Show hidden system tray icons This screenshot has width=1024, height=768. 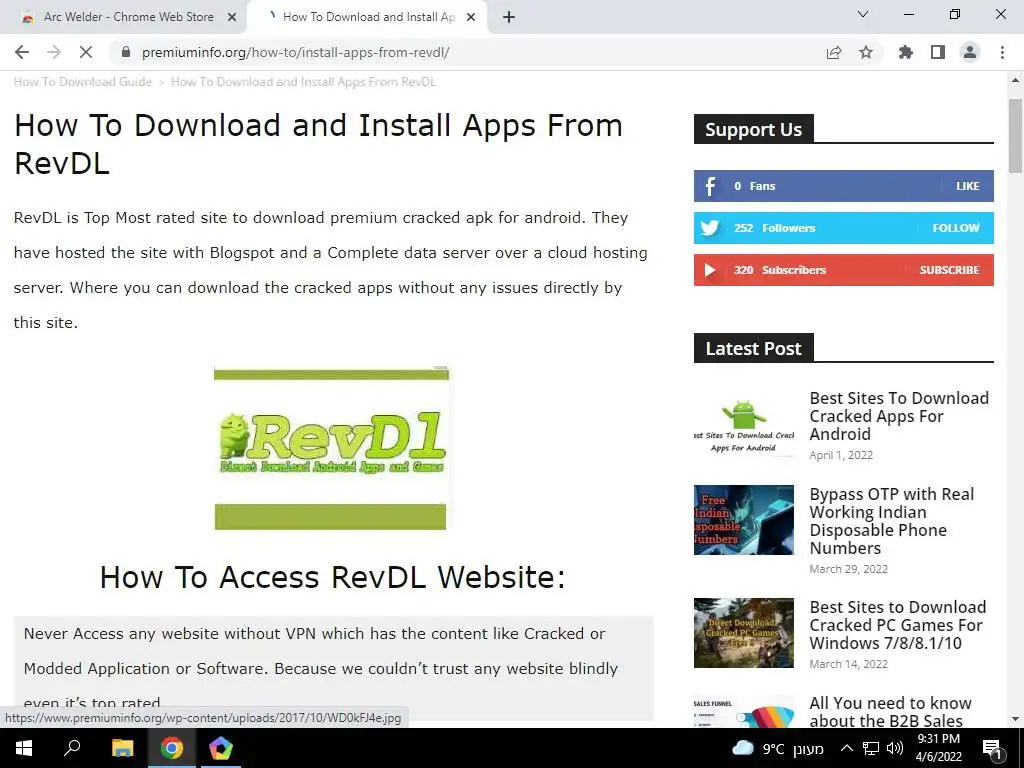[846, 748]
